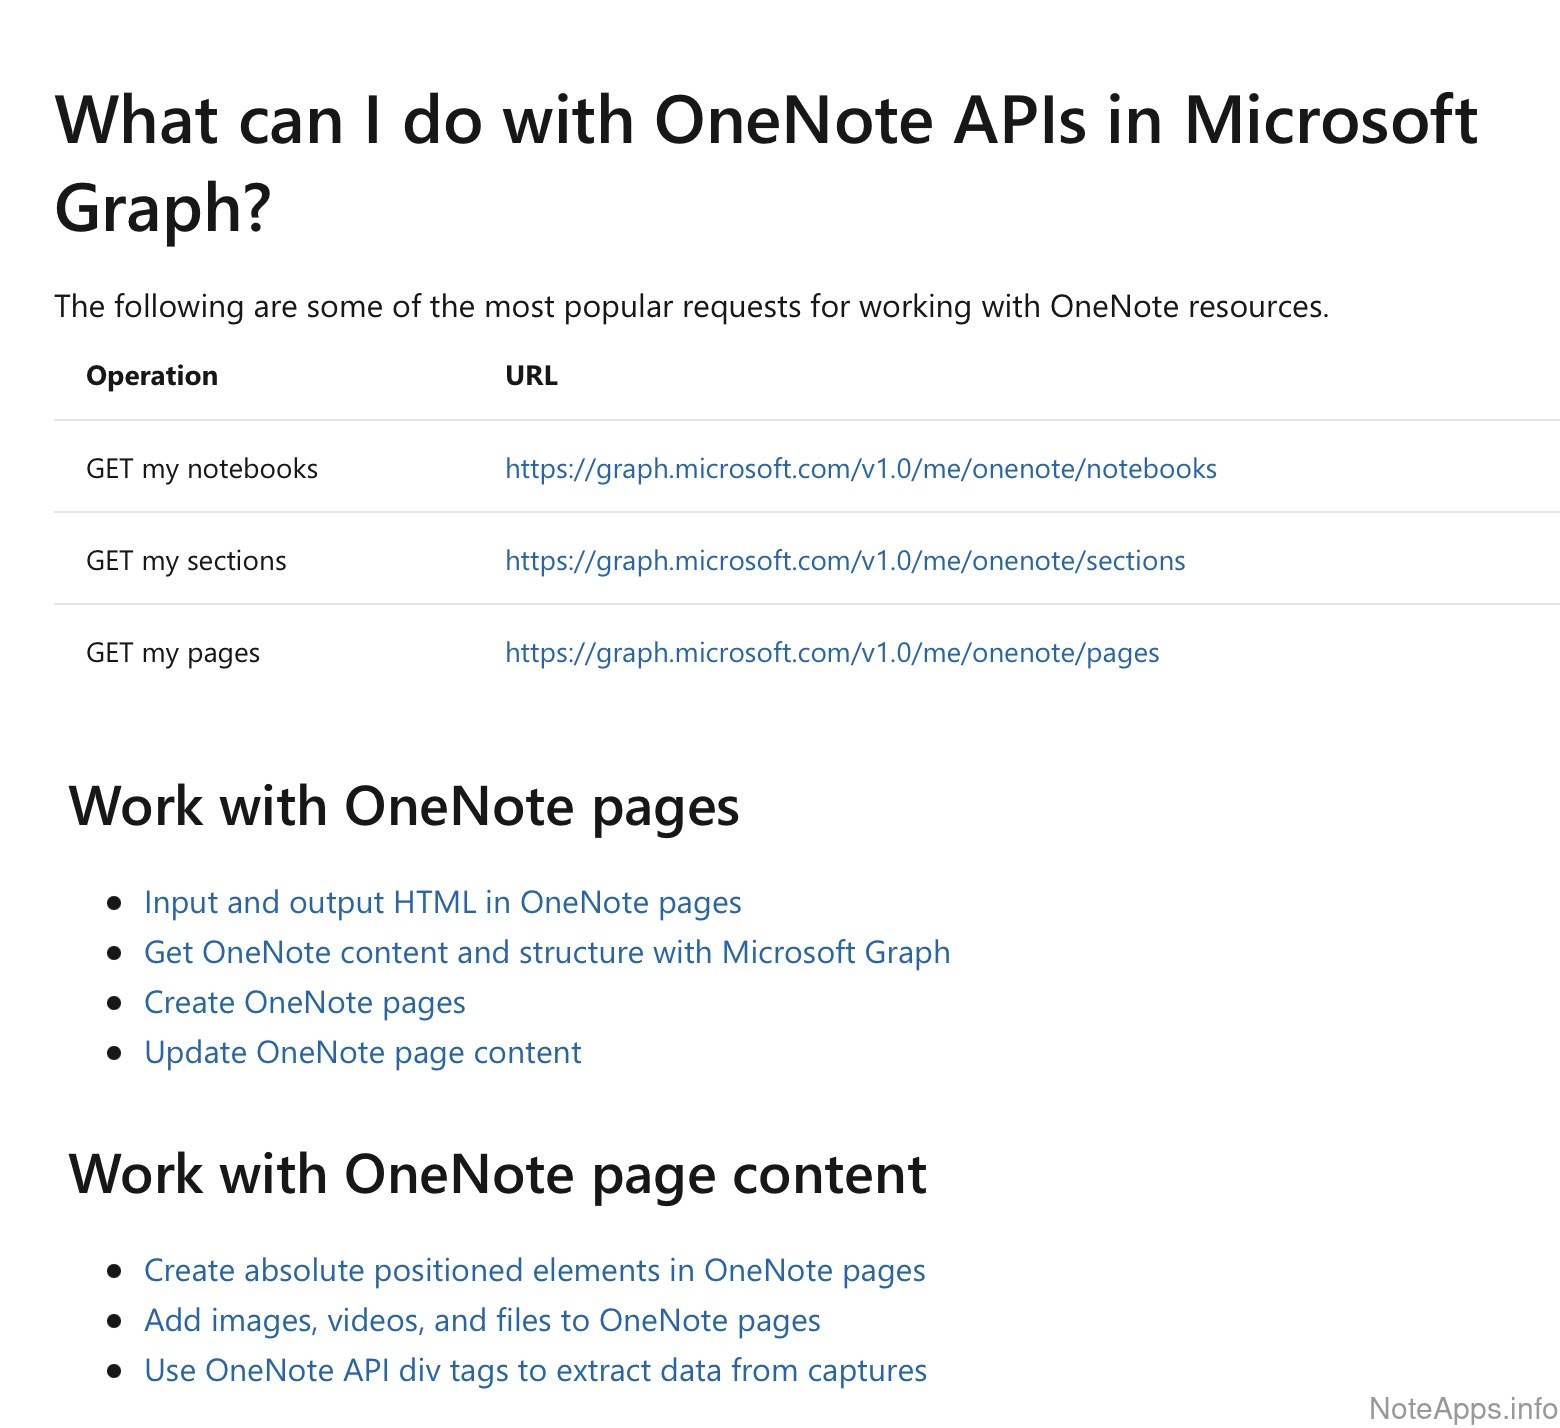The width and height of the screenshot is (1560, 1428).
Task: Click the intro sentence about popular requests
Action: [692, 306]
